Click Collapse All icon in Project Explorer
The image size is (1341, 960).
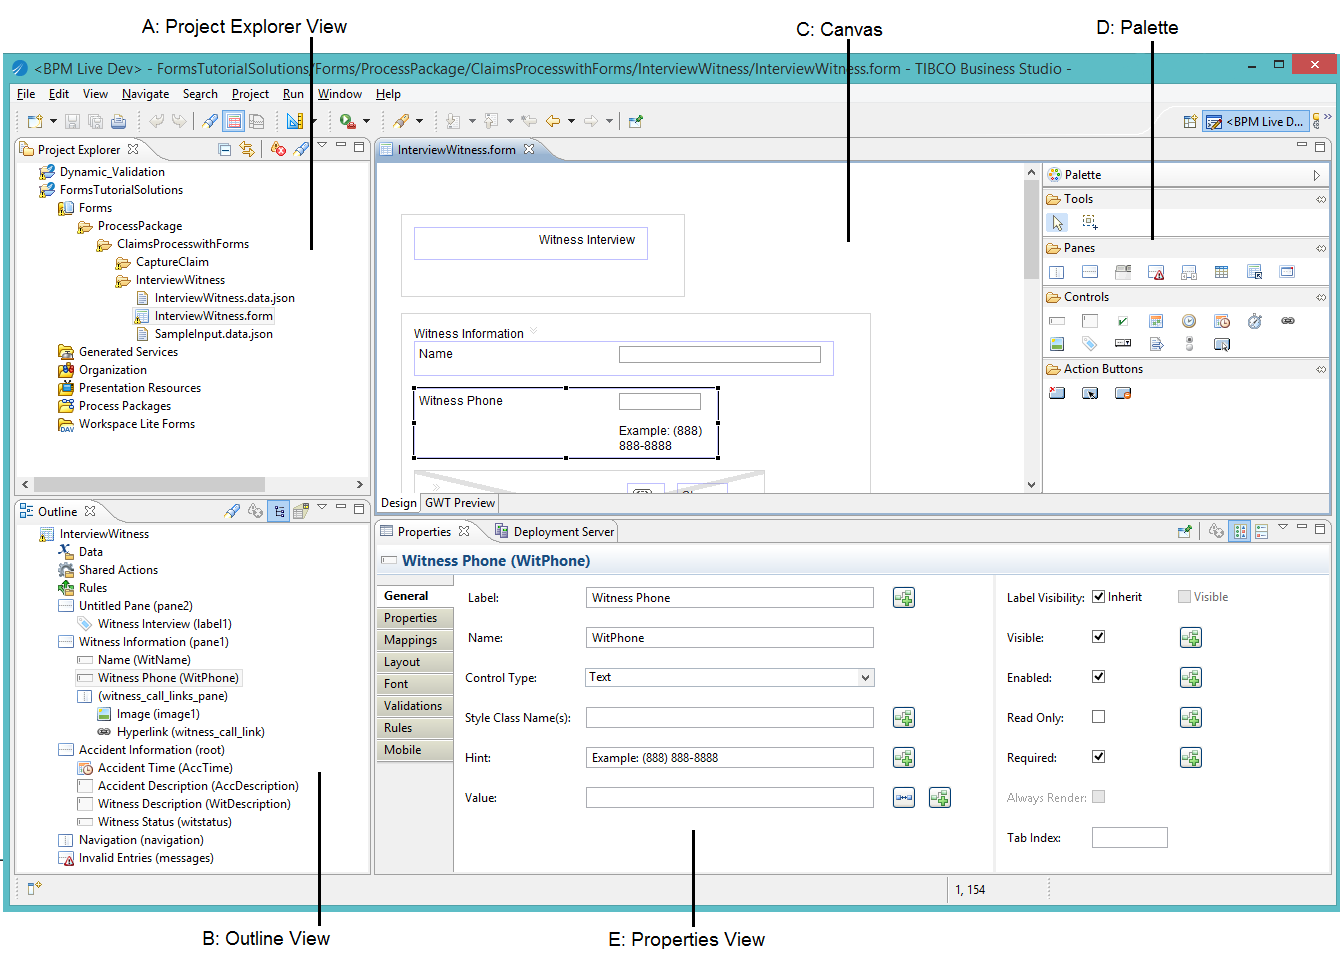224,150
